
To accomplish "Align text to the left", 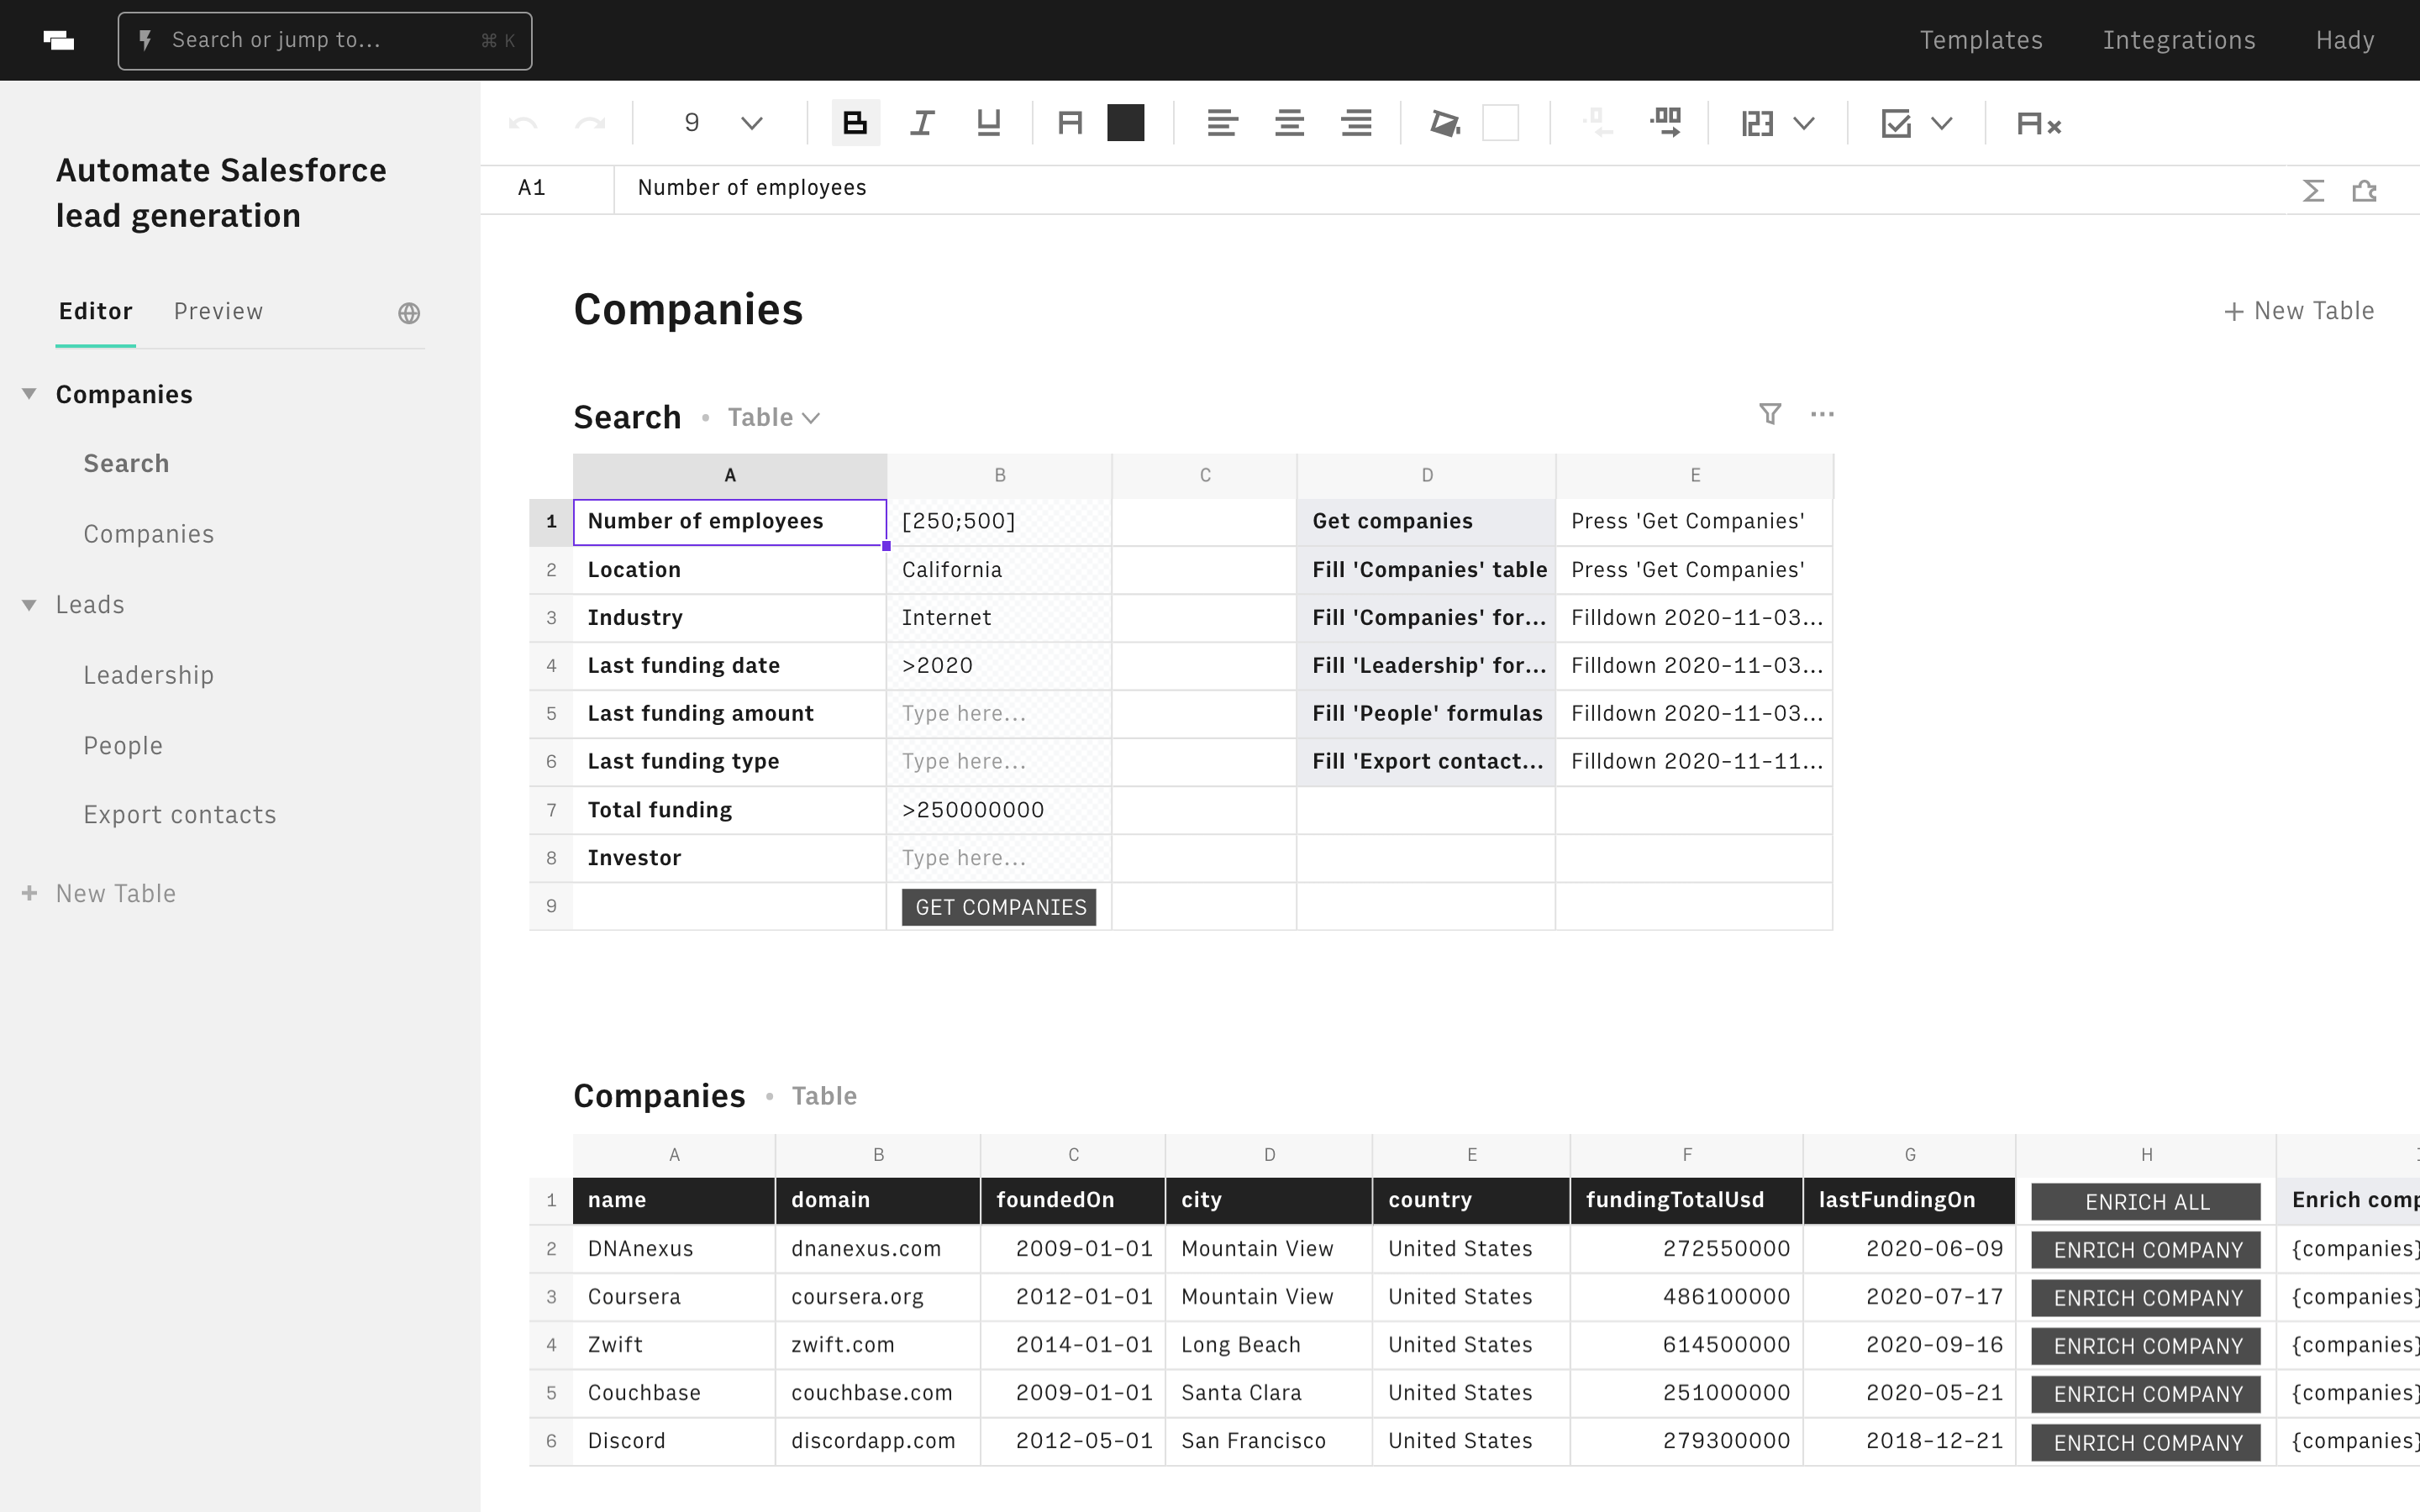I will point(1222,123).
